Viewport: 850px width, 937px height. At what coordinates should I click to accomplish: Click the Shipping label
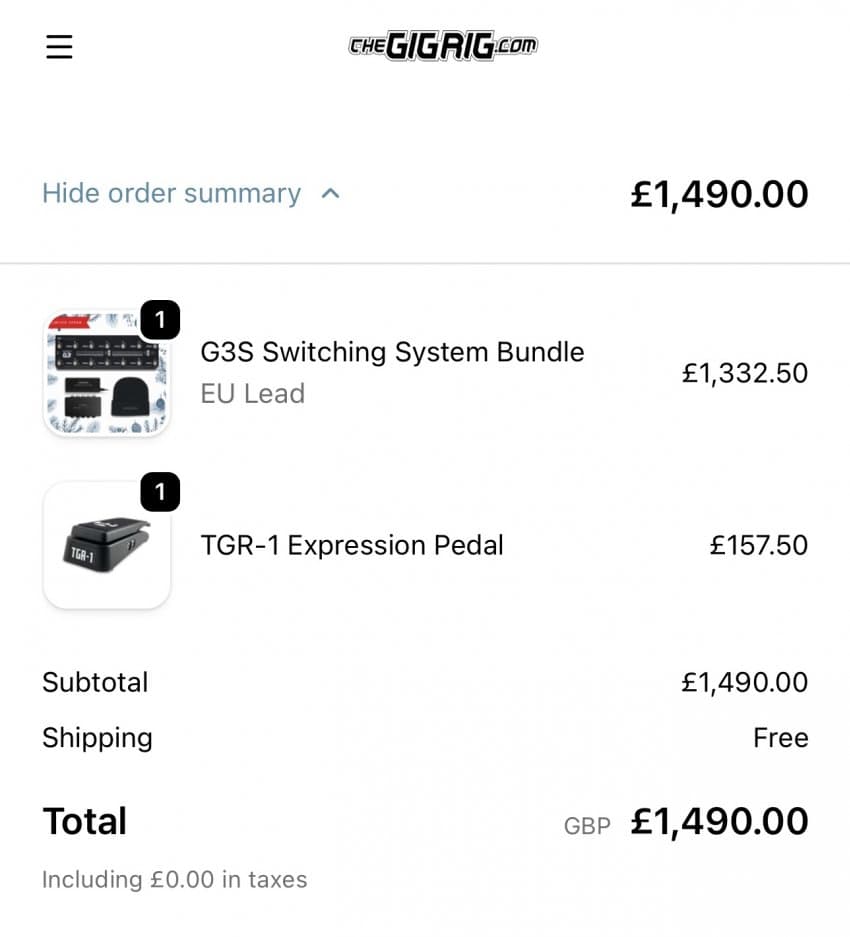pos(97,738)
